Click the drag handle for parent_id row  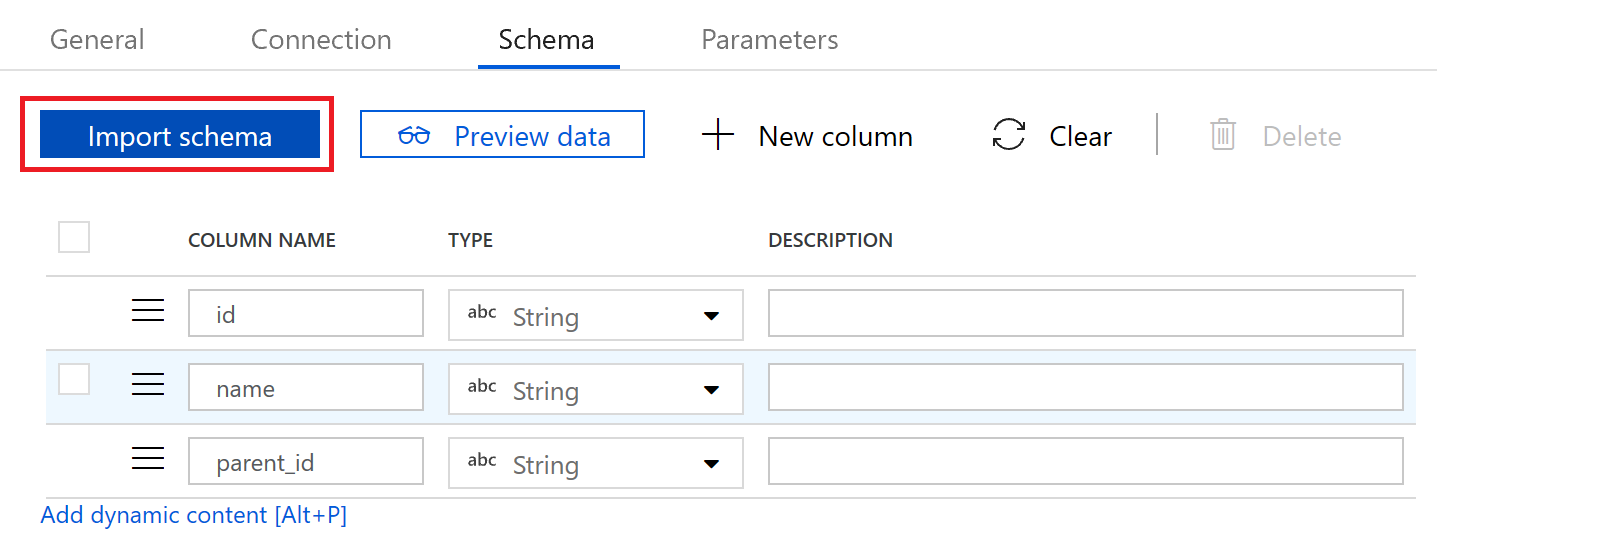(148, 459)
